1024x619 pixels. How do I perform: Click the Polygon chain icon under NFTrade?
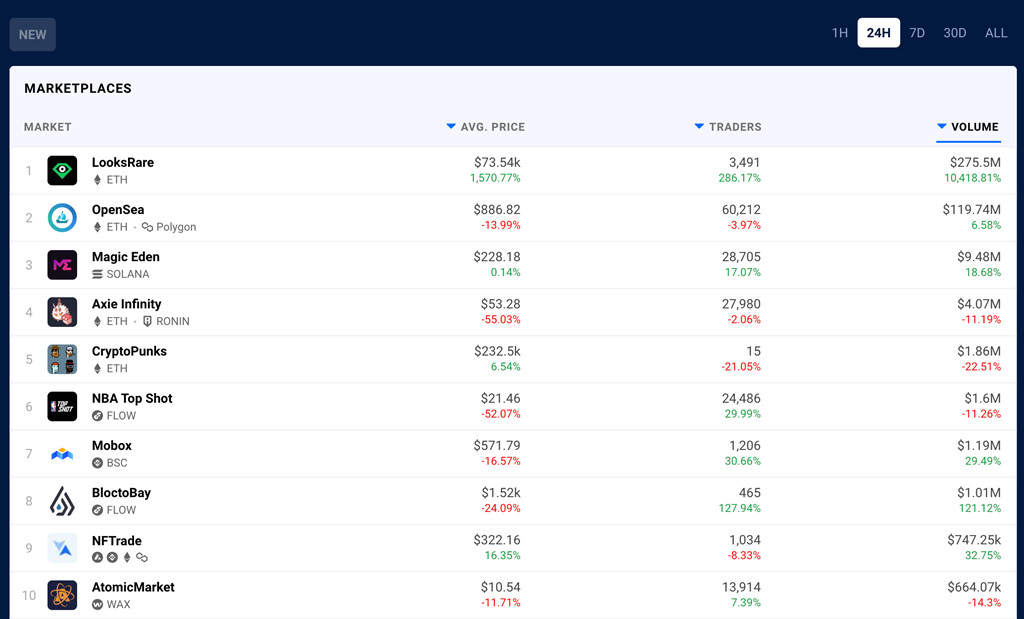(x=142, y=558)
